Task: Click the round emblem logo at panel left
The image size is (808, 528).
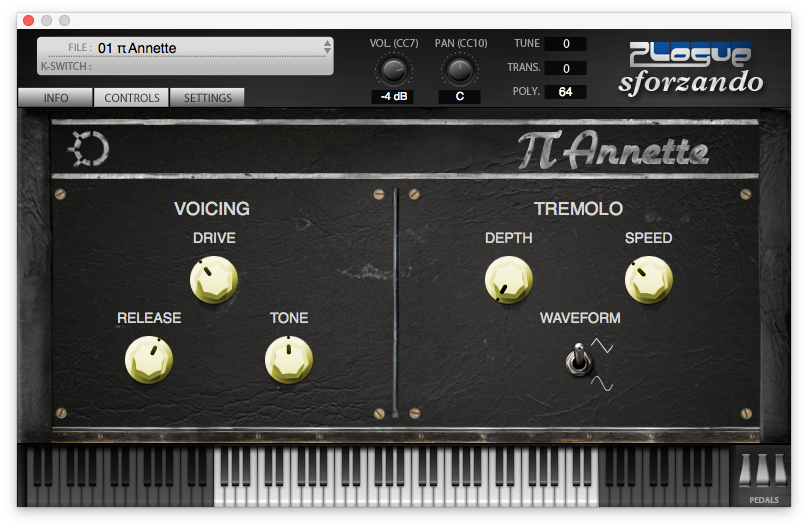Action: [x=89, y=149]
